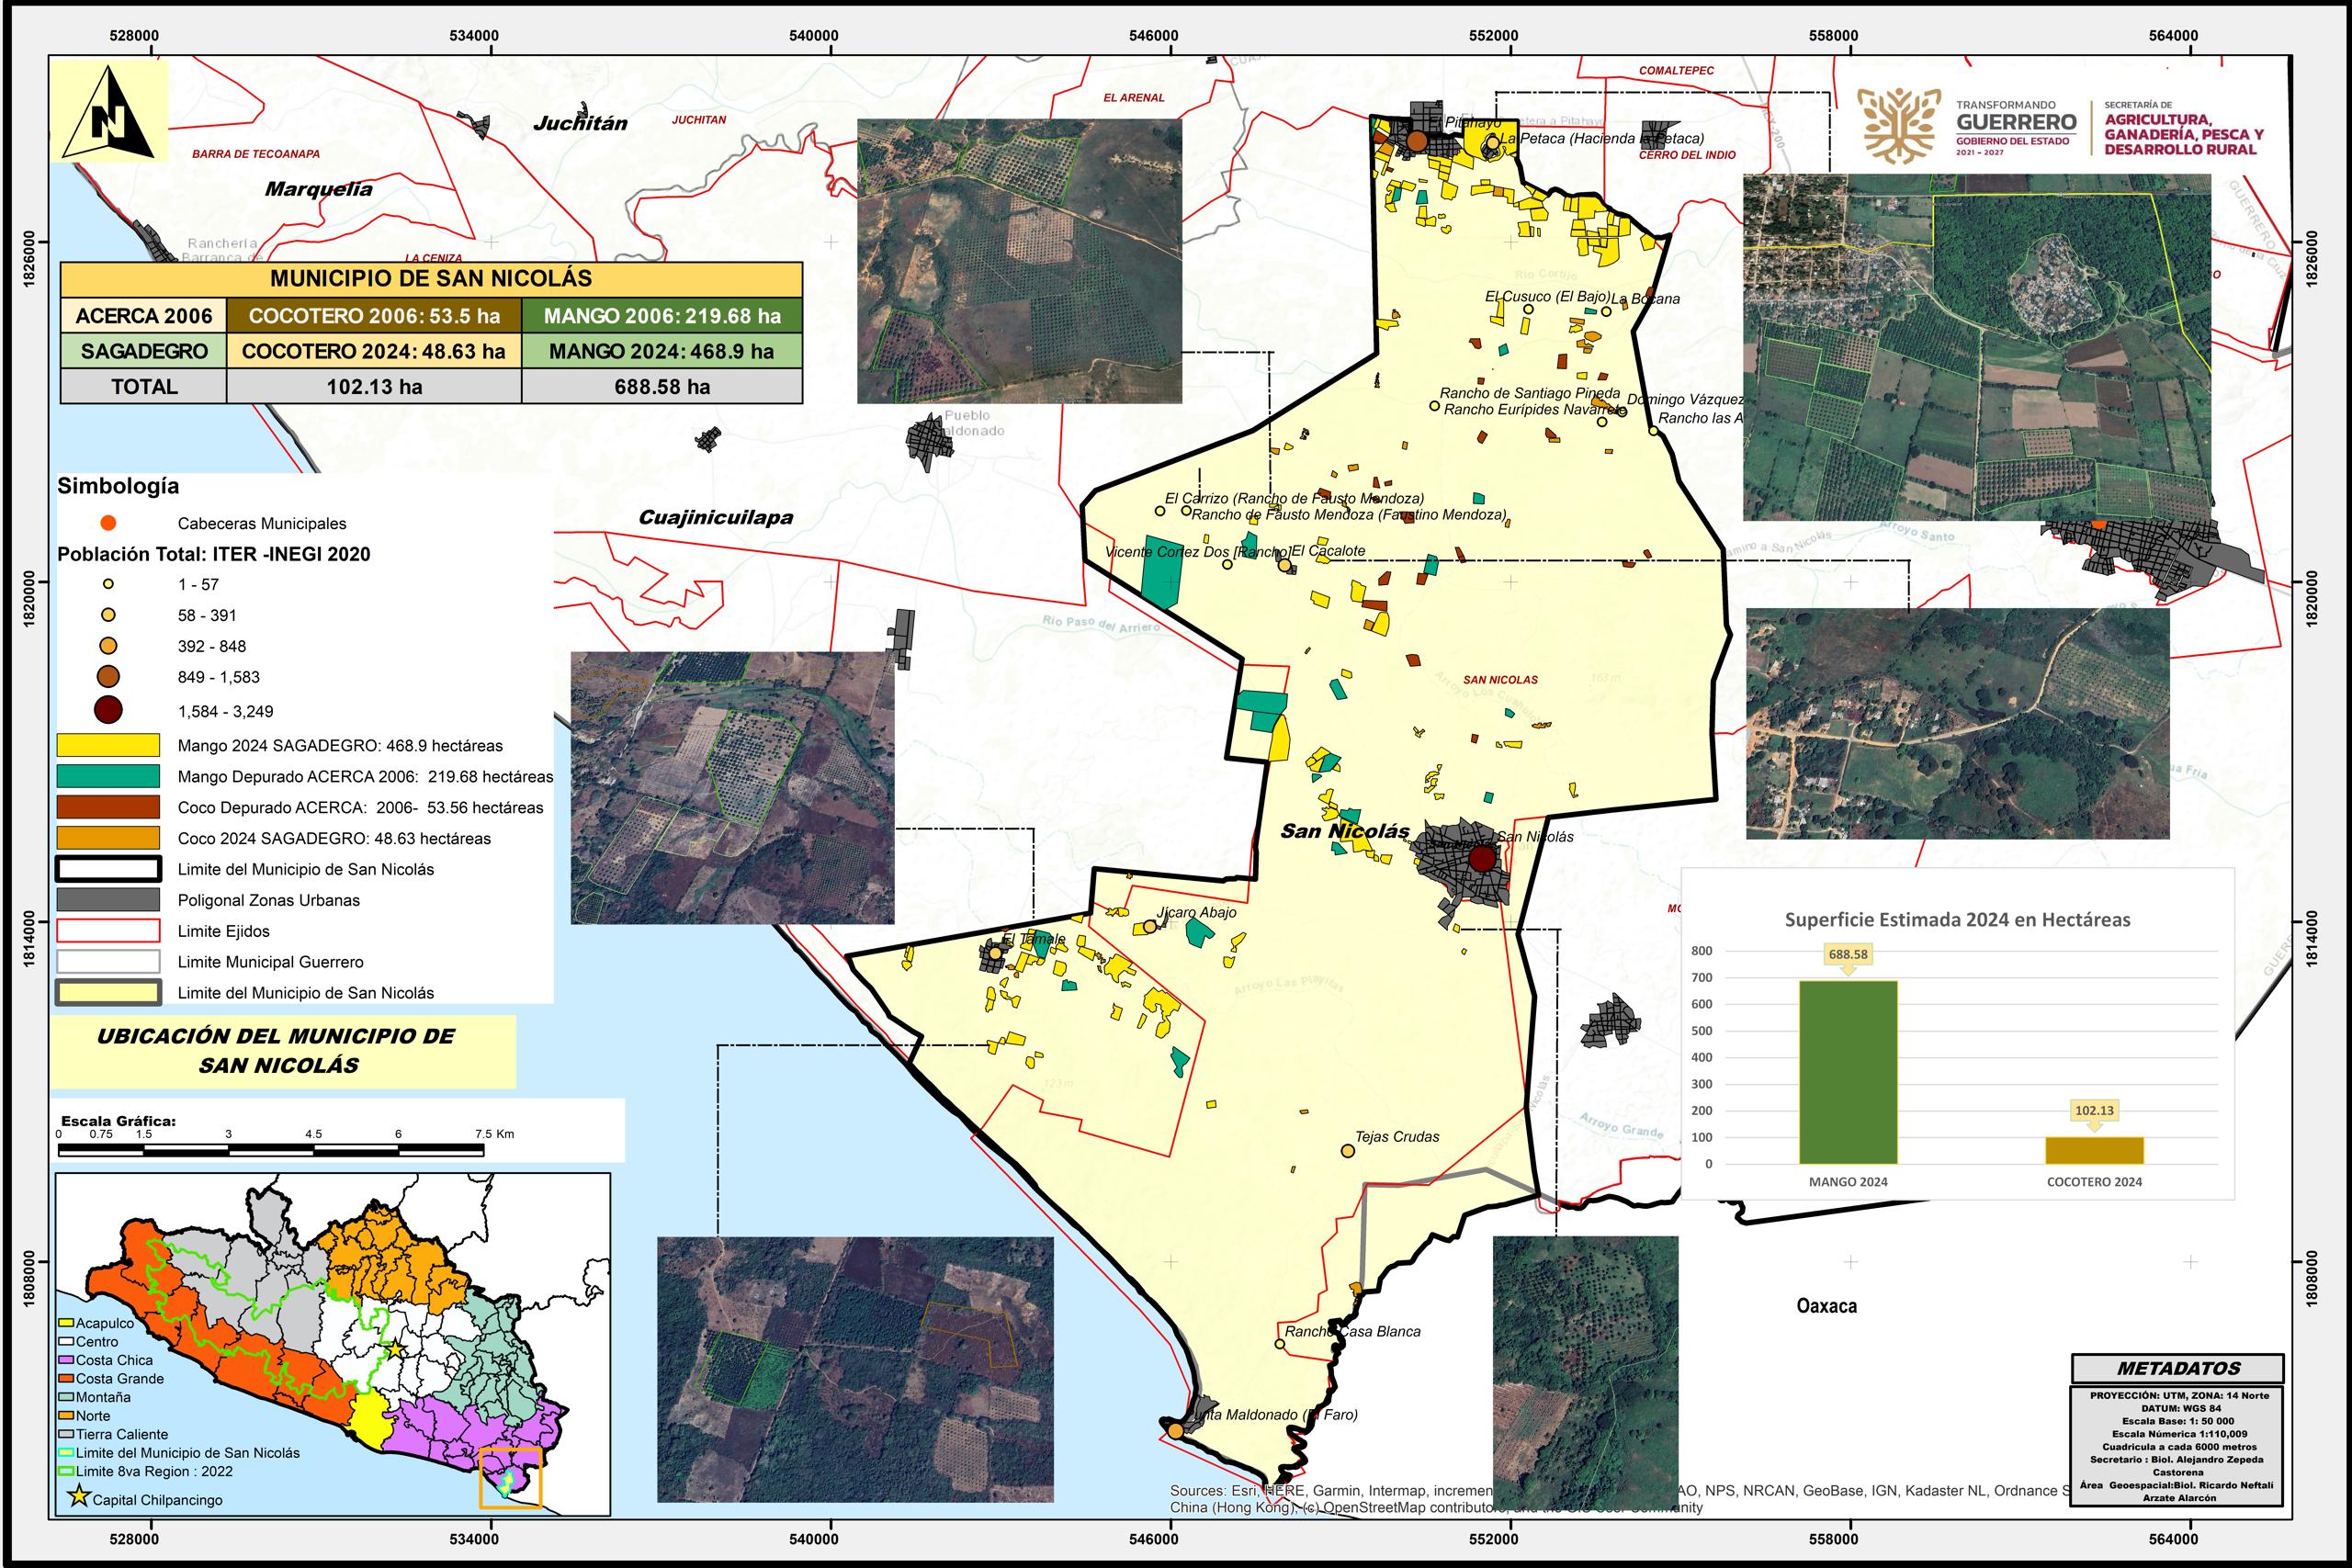Click the Cabeceras Municipales orange dot symbol
Image resolution: width=2352 pixels, height=1568 pixels.
pyautogui.click(x=108, y=523)
